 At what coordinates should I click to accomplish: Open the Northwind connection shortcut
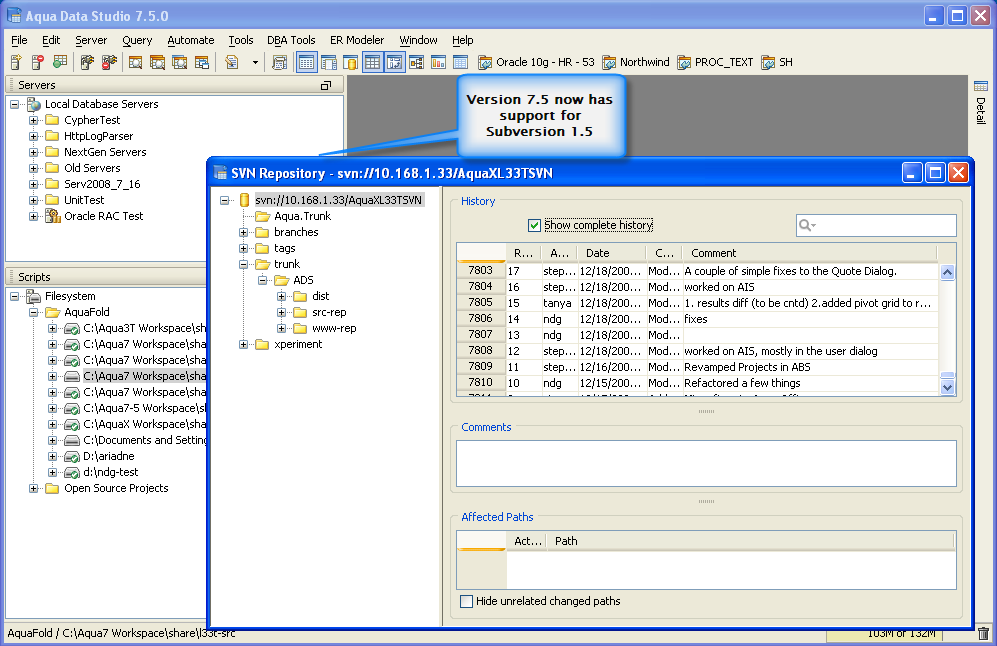point(636,62)
